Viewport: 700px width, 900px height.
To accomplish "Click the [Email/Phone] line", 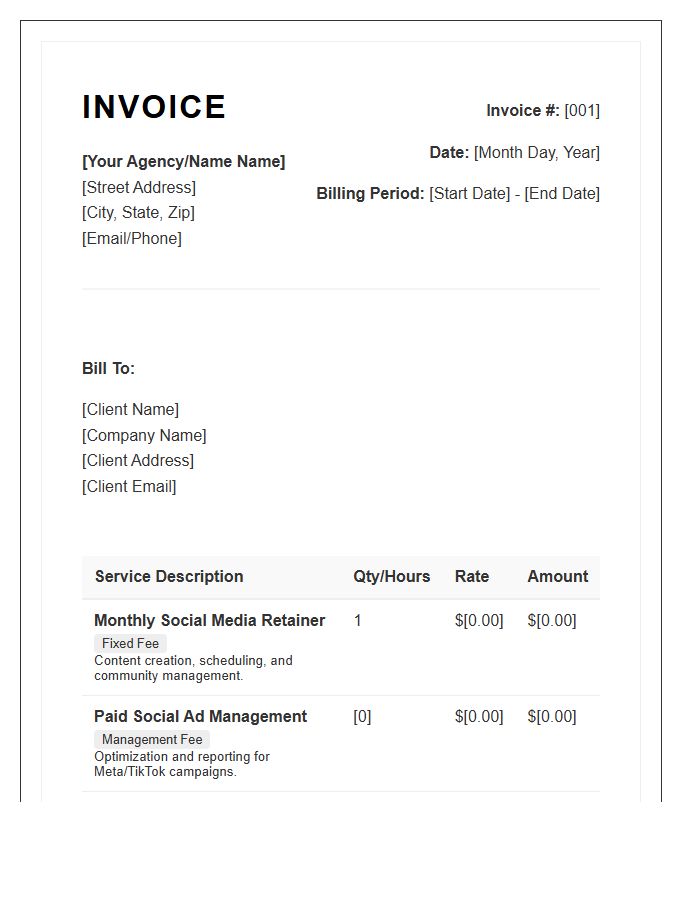I will [x=132, y=238].
